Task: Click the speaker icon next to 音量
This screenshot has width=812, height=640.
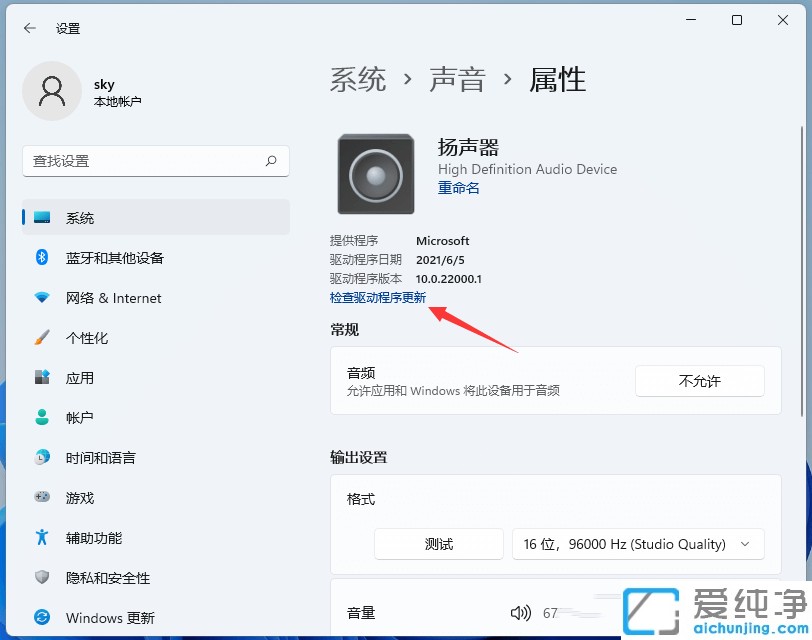Action: tap(521, 613)
